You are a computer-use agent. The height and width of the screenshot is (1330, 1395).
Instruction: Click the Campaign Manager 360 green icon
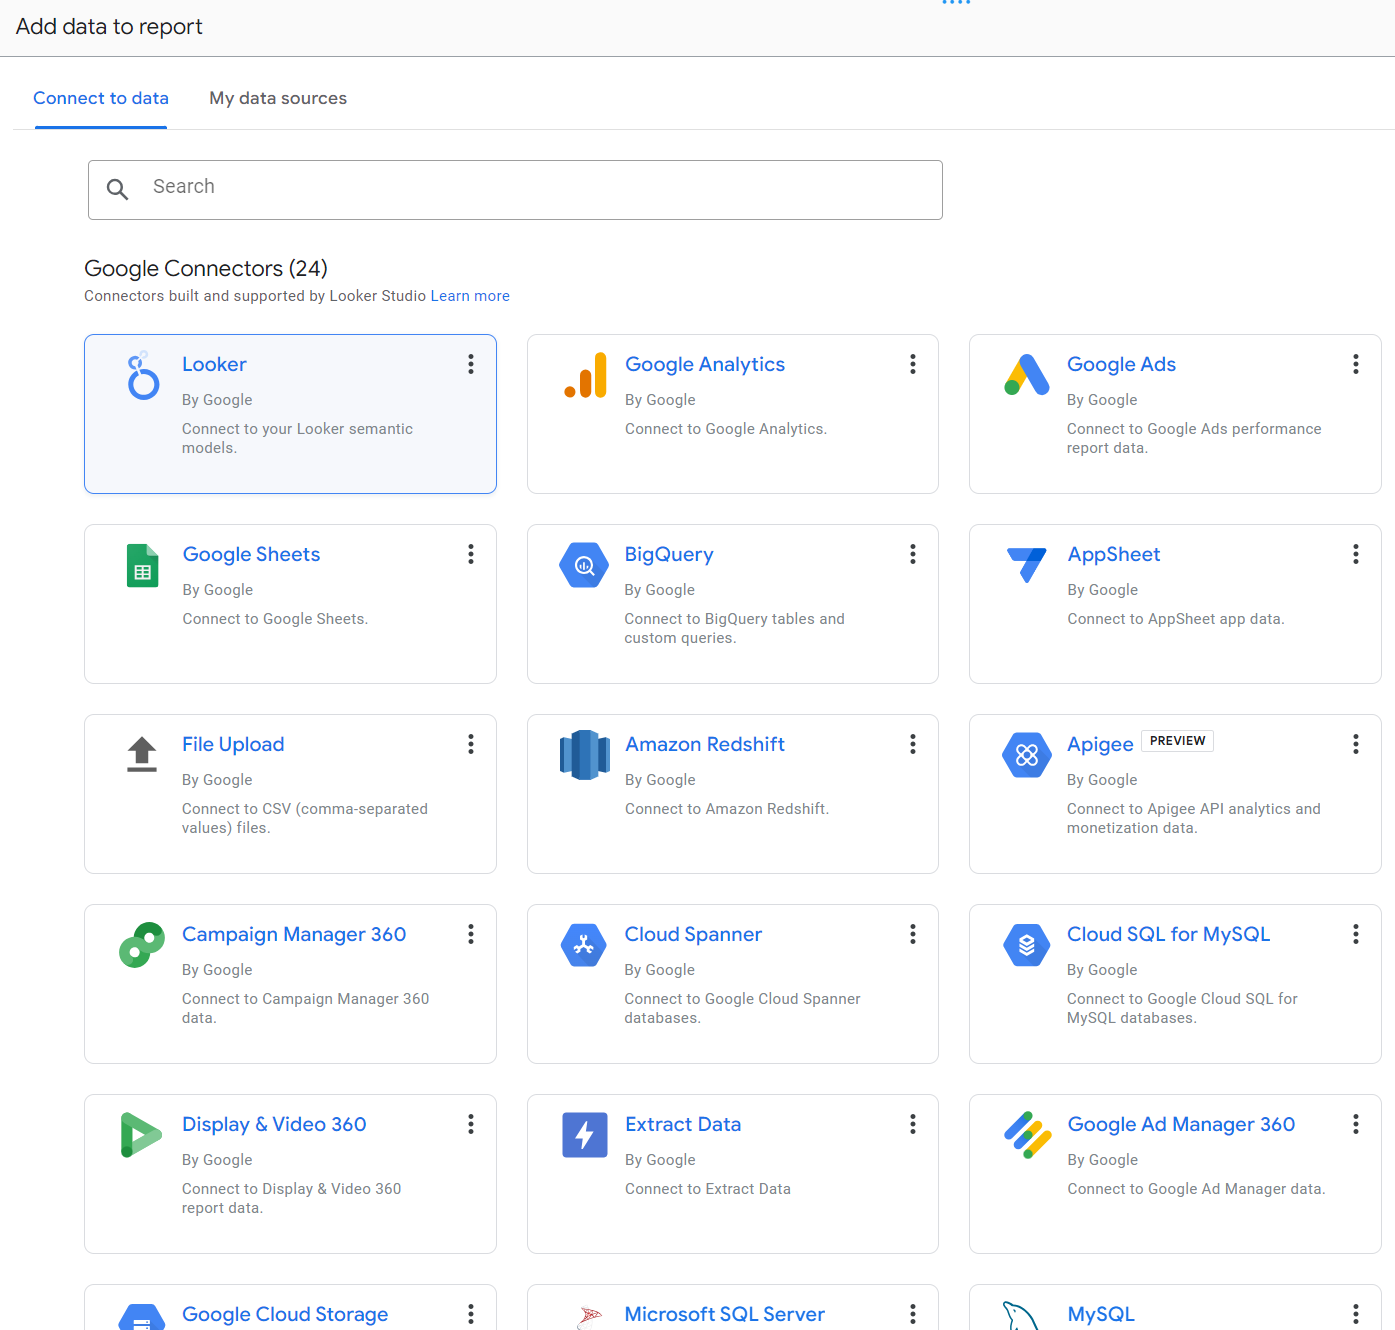pyautogui.click(x=142, y=945)
